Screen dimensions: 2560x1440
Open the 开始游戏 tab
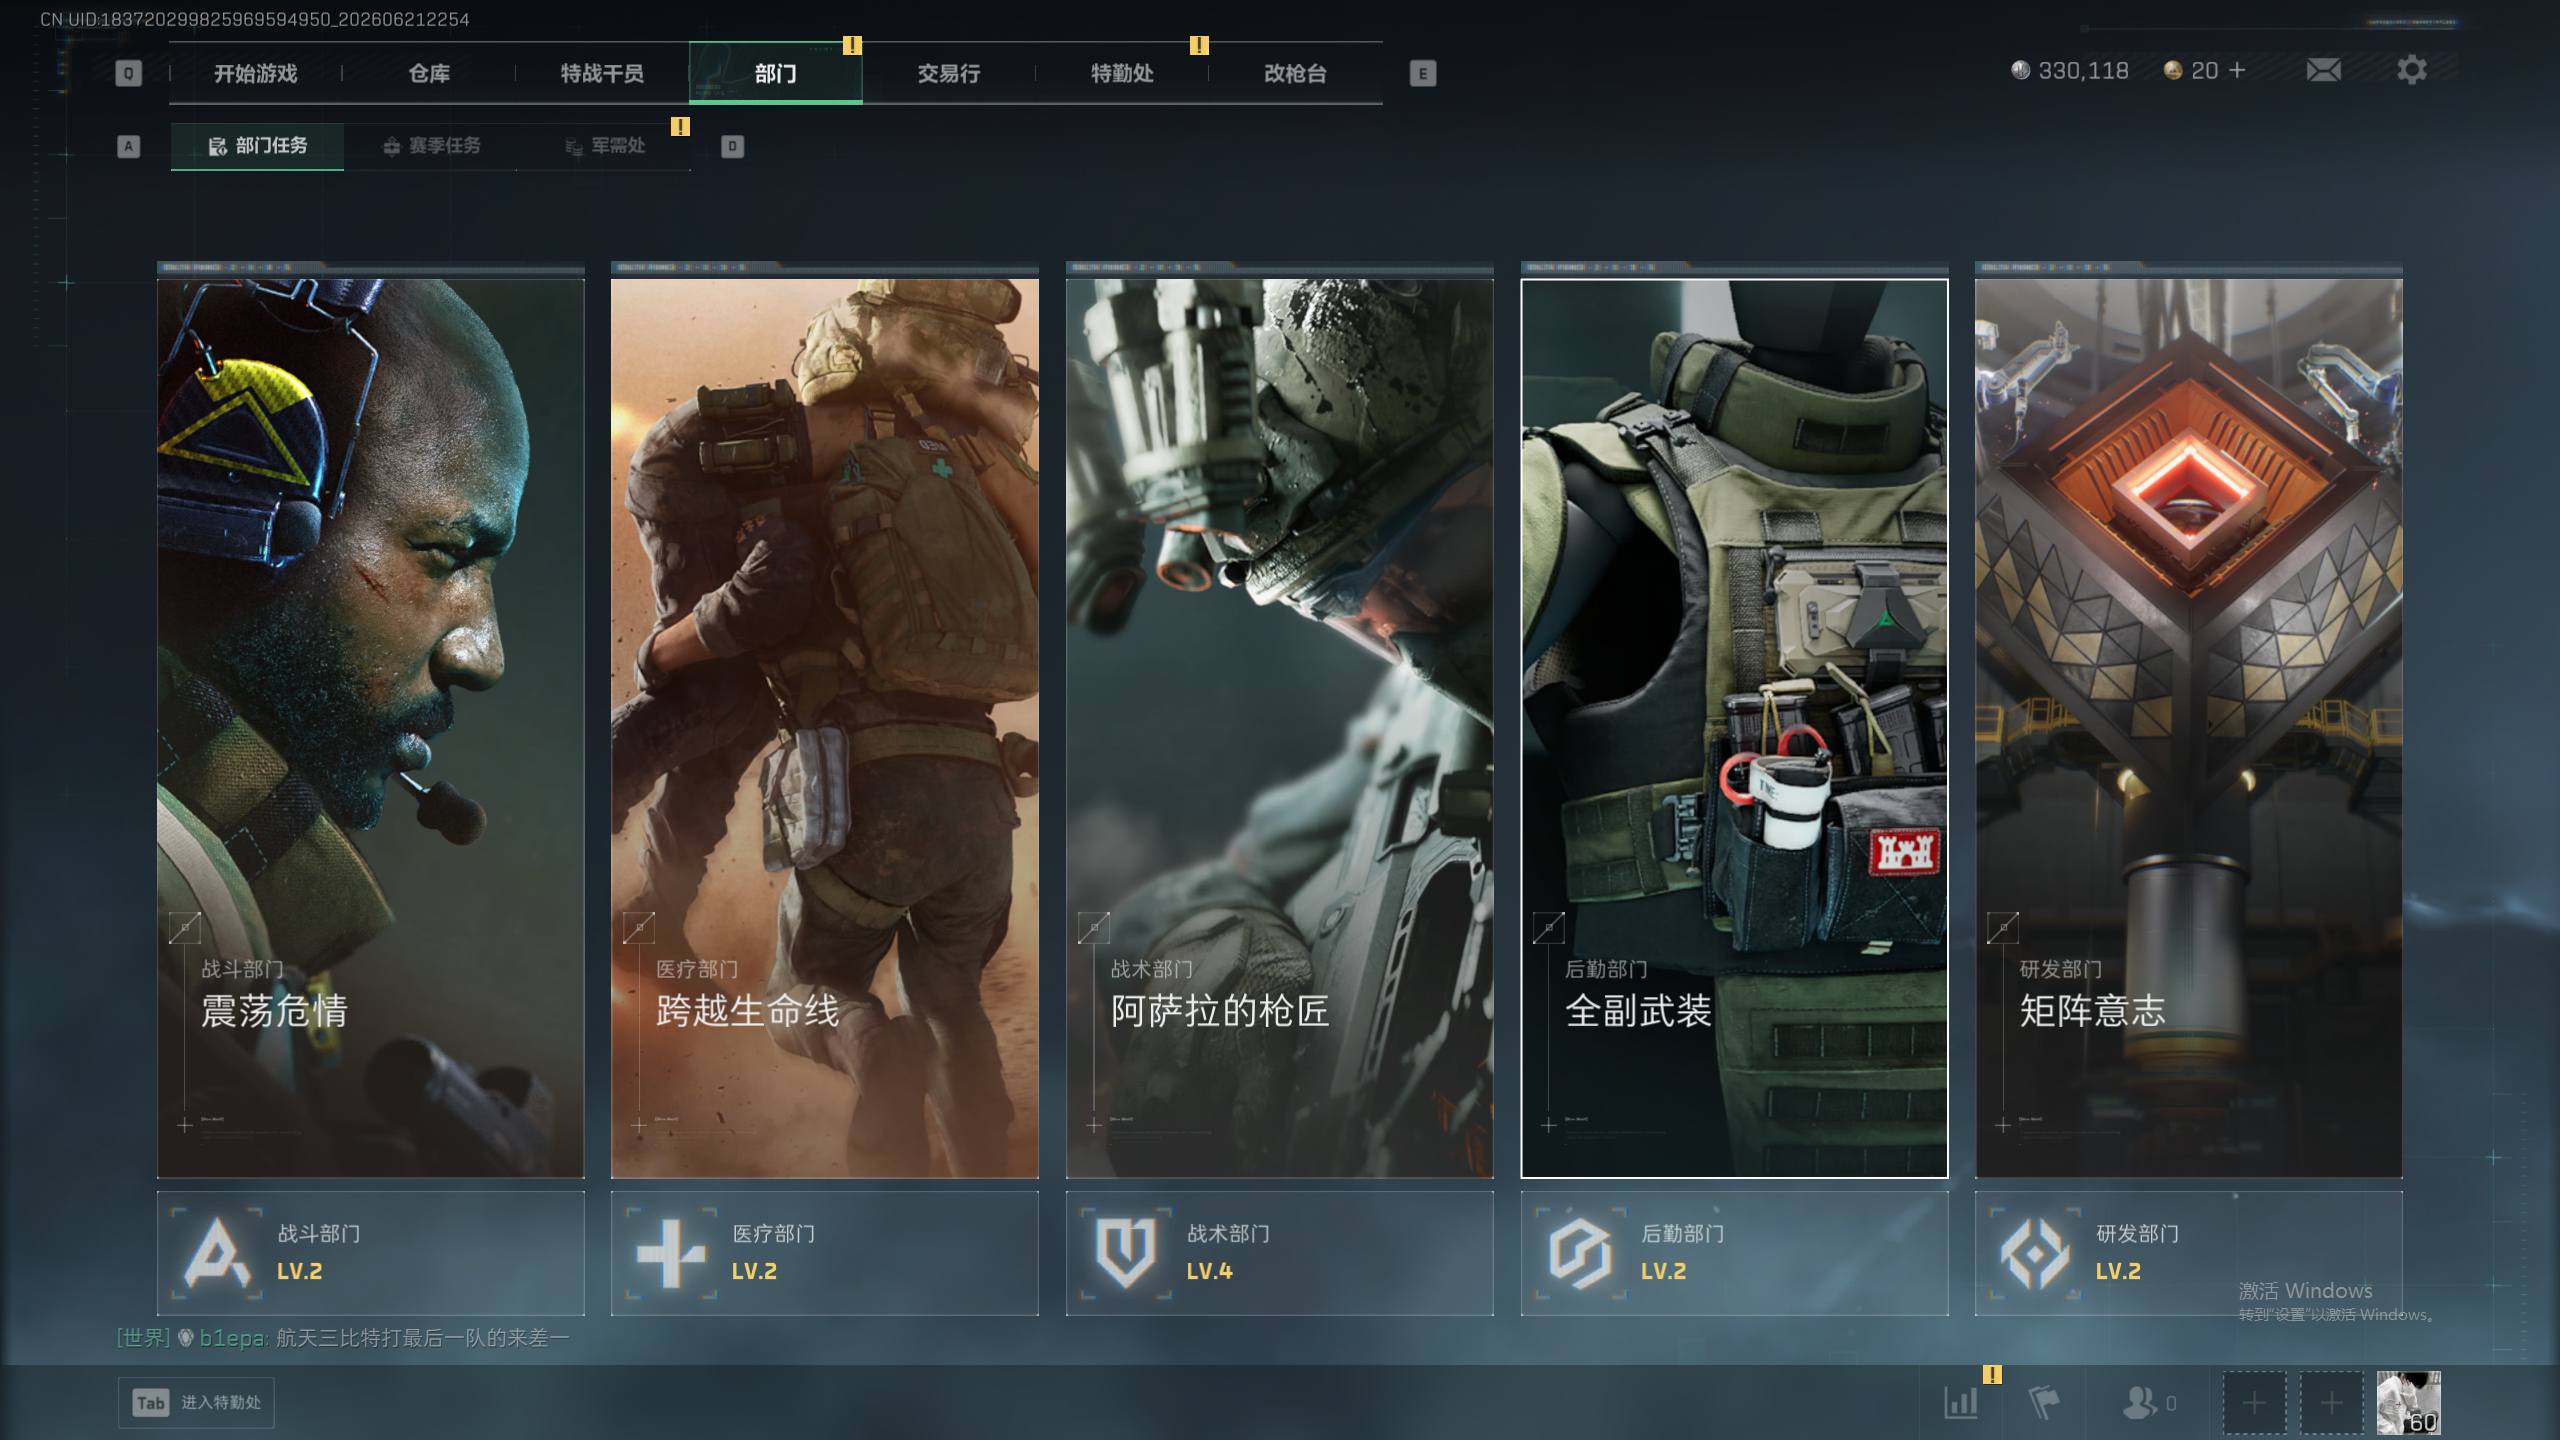coord(255,73)
